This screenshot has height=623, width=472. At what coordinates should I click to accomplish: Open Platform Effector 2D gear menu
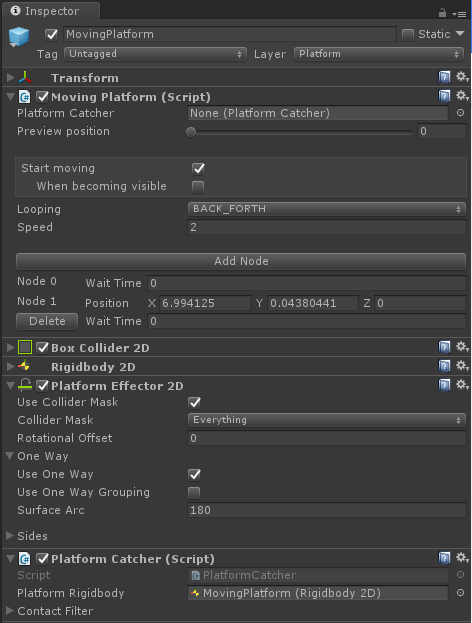coord(462,385)
